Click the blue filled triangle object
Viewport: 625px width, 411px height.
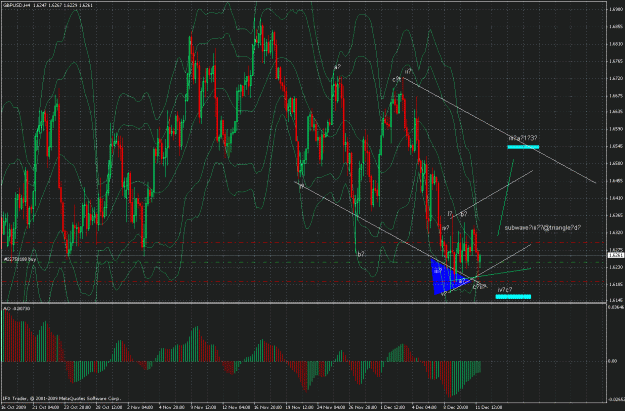(x=446, y=276)
